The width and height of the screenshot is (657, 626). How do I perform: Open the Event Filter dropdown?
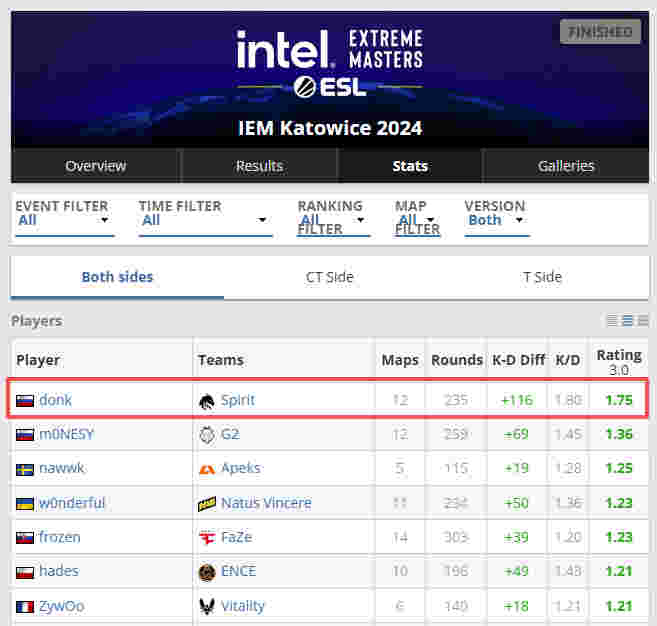pos(64,220)
